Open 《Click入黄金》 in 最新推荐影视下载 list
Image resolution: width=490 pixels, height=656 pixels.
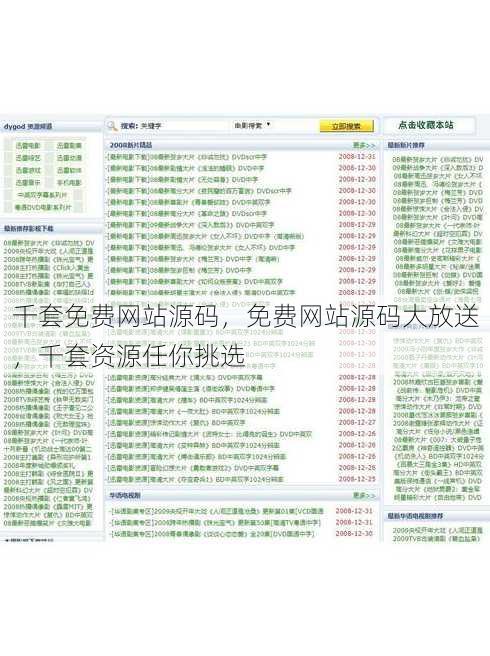[47, 267]
